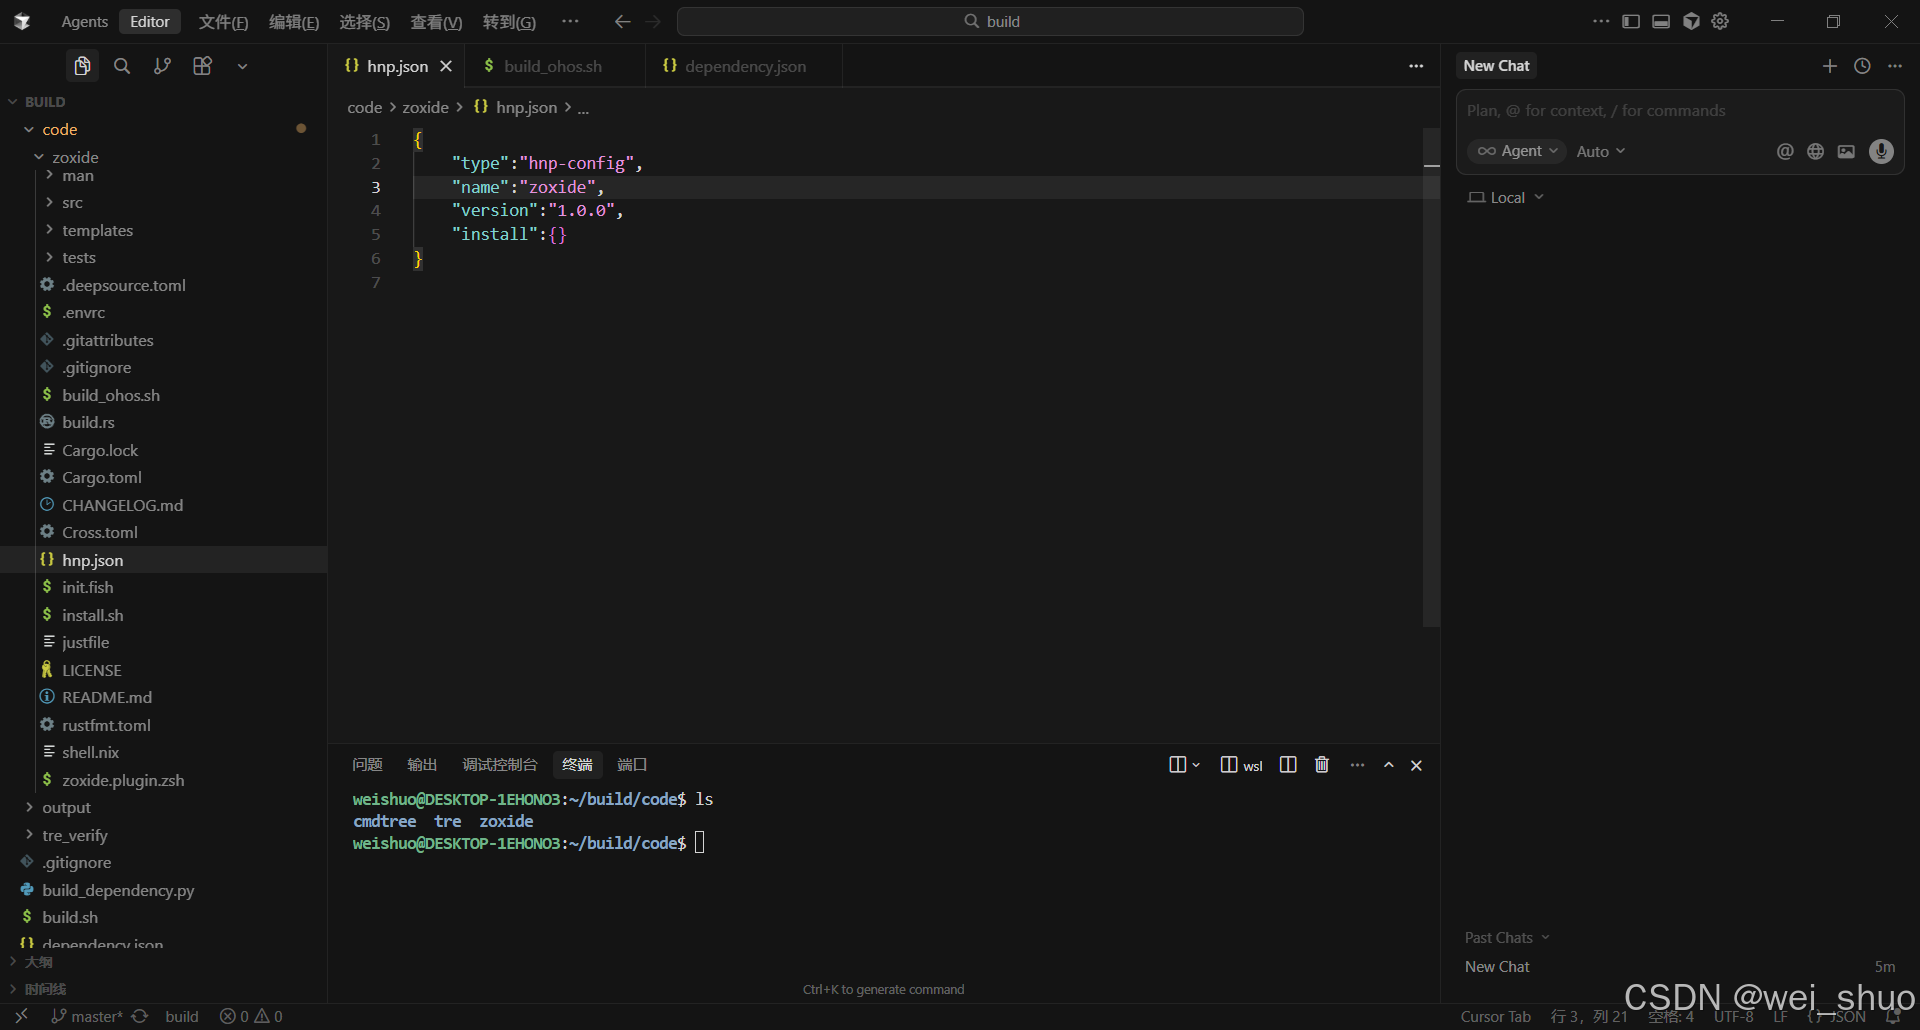
Task: Open the Source Control view icon
Action: (162, 66)
